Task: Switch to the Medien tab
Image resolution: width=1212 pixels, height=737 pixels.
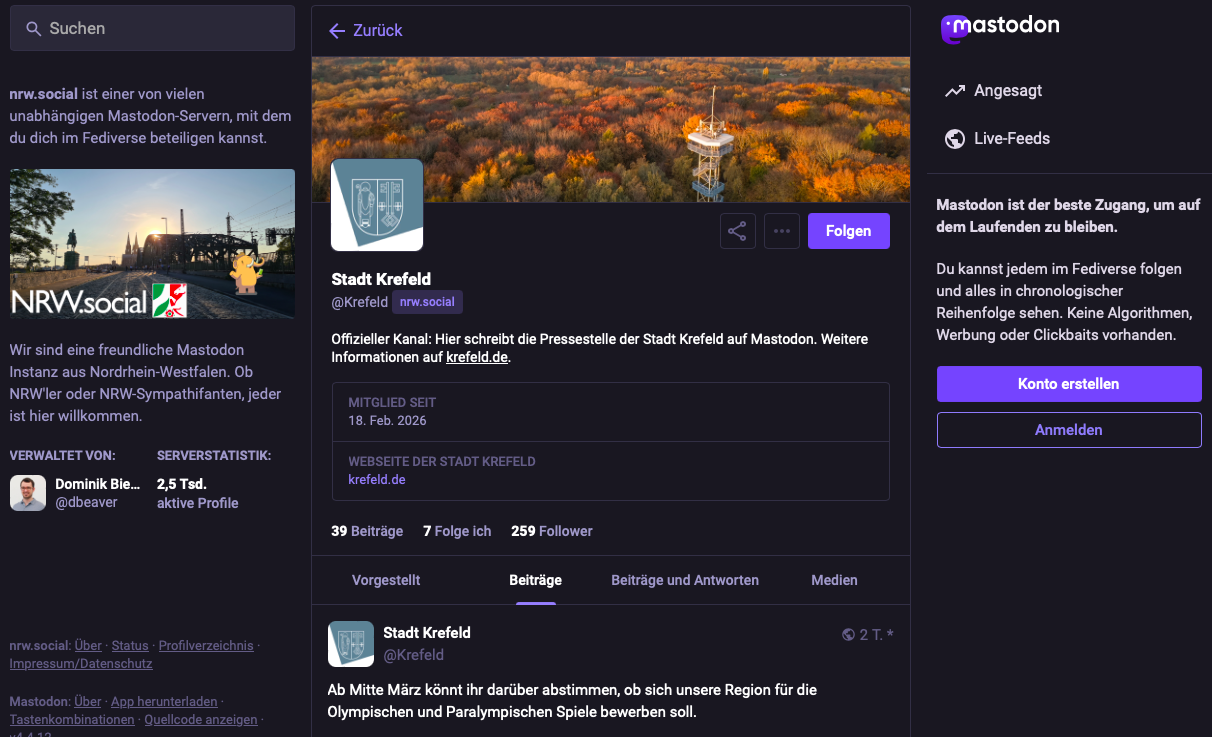Action: [834, 580]
